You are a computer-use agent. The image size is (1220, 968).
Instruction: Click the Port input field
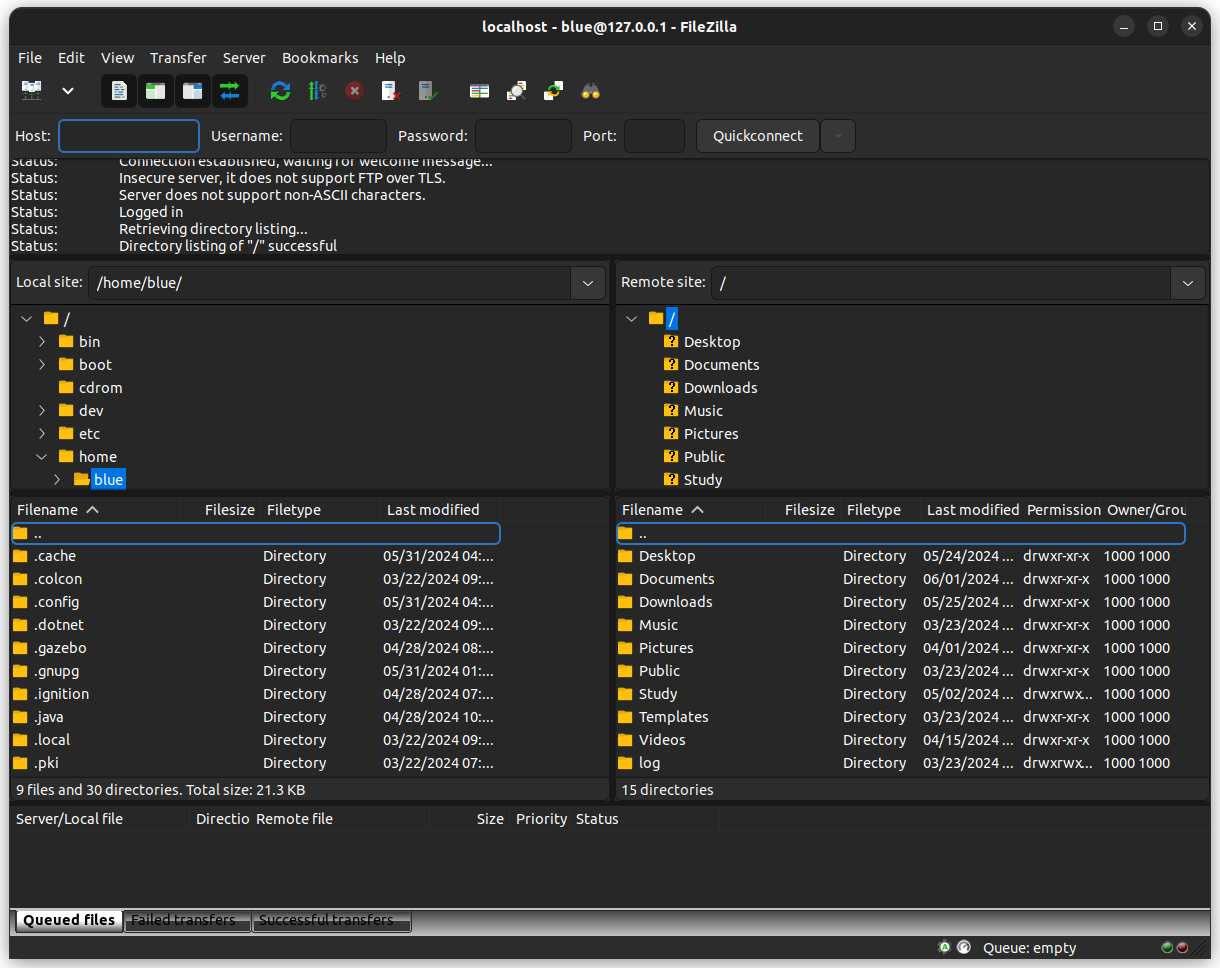pos(654,136)
